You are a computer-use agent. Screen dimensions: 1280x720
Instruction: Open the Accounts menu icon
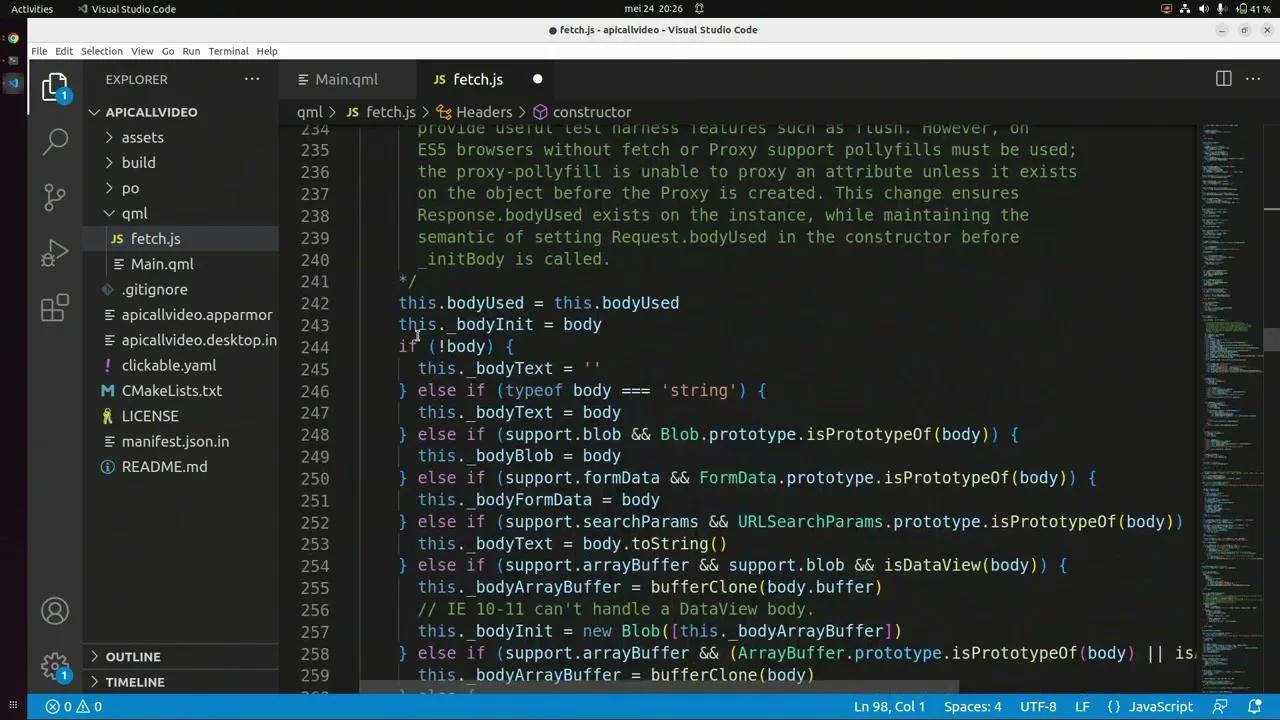[55, 611]
